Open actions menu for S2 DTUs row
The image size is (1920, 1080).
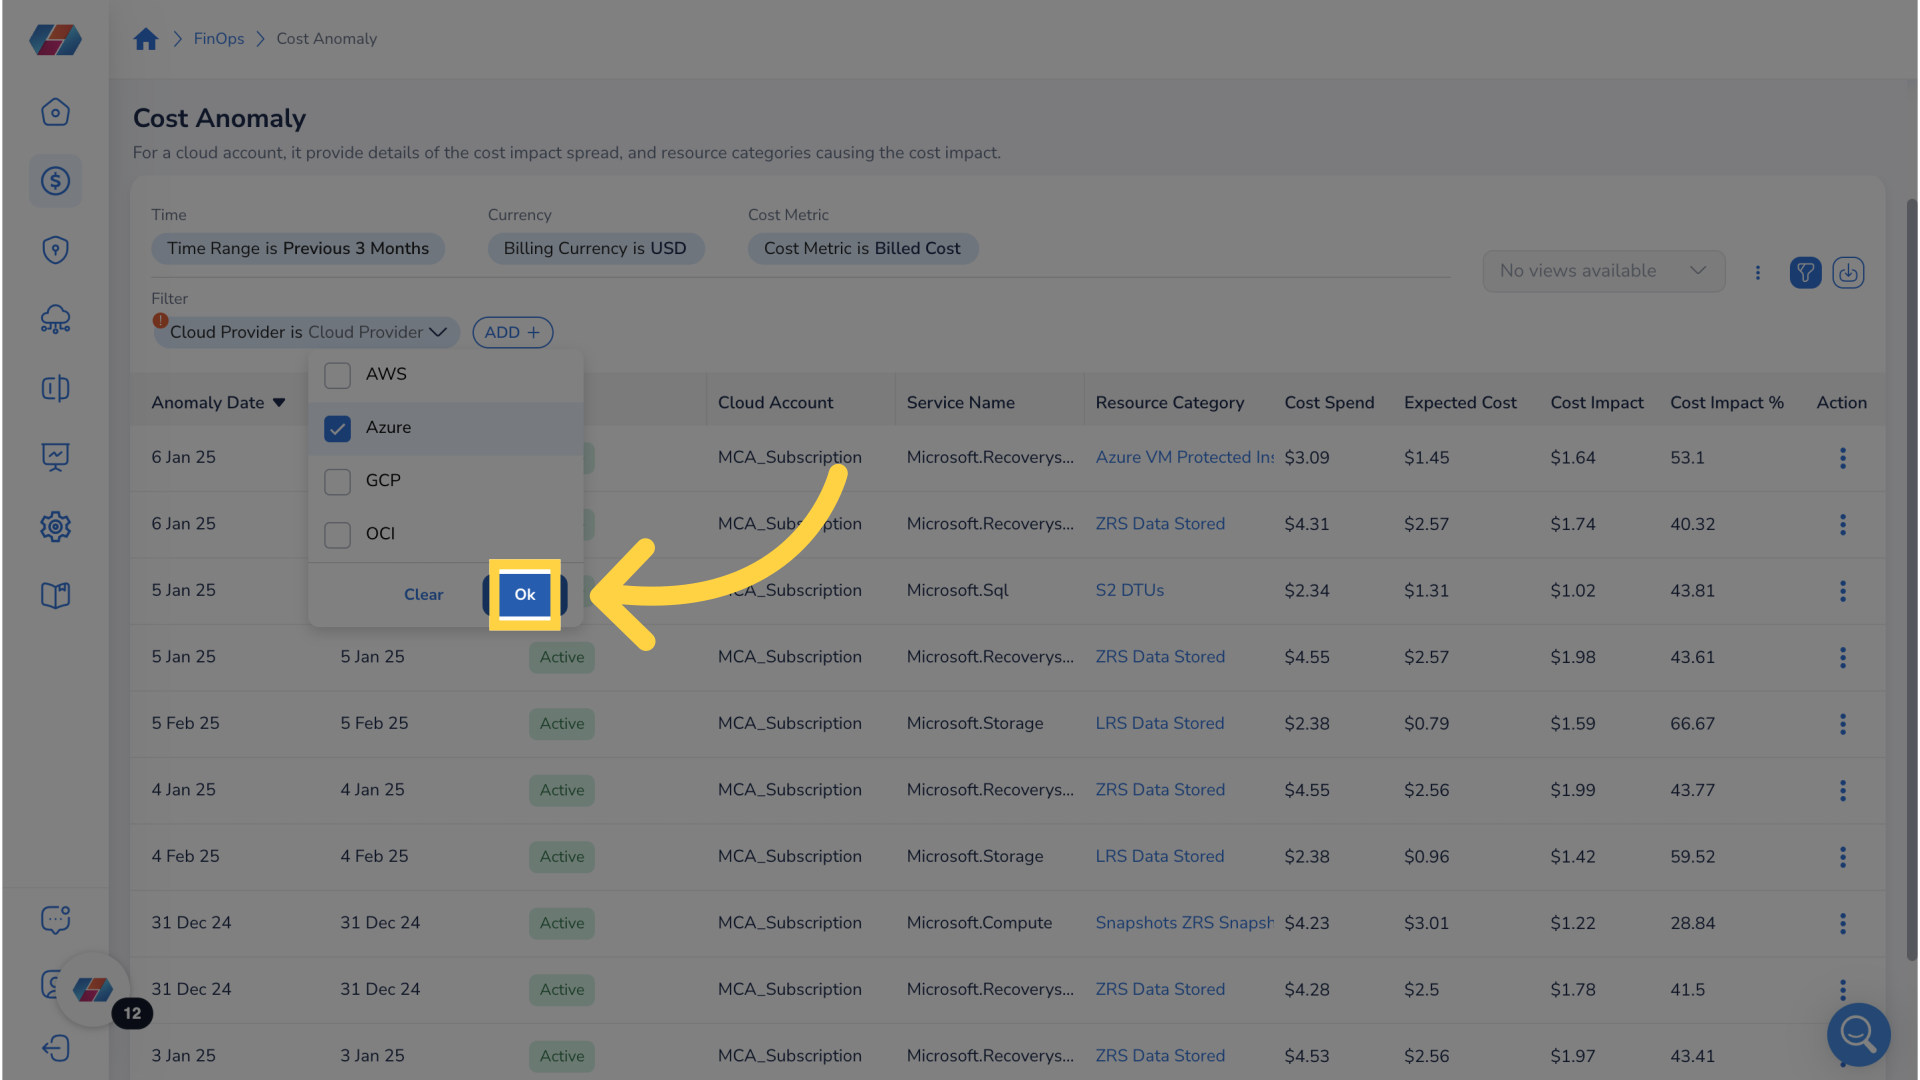[x=1842, y=591]
